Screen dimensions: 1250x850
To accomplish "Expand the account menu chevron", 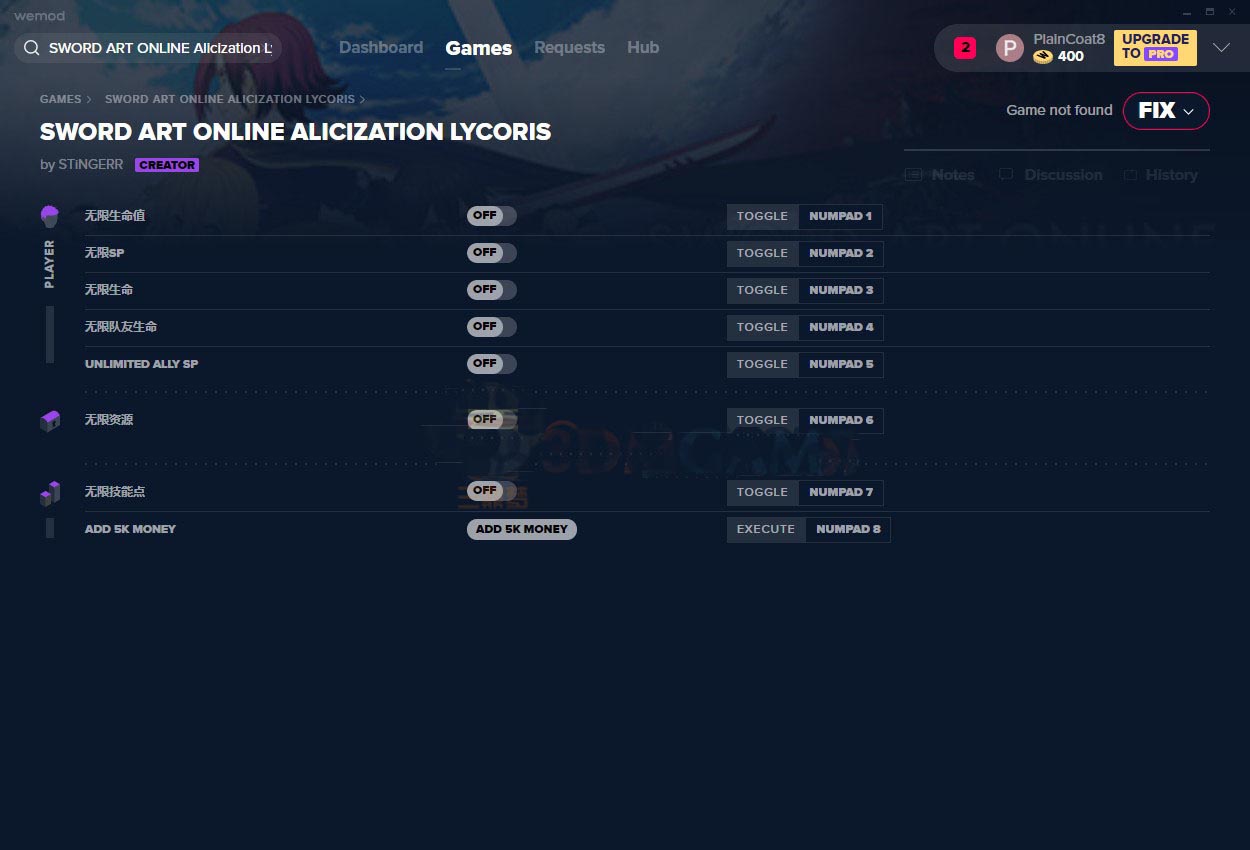I will point(1221,48).
